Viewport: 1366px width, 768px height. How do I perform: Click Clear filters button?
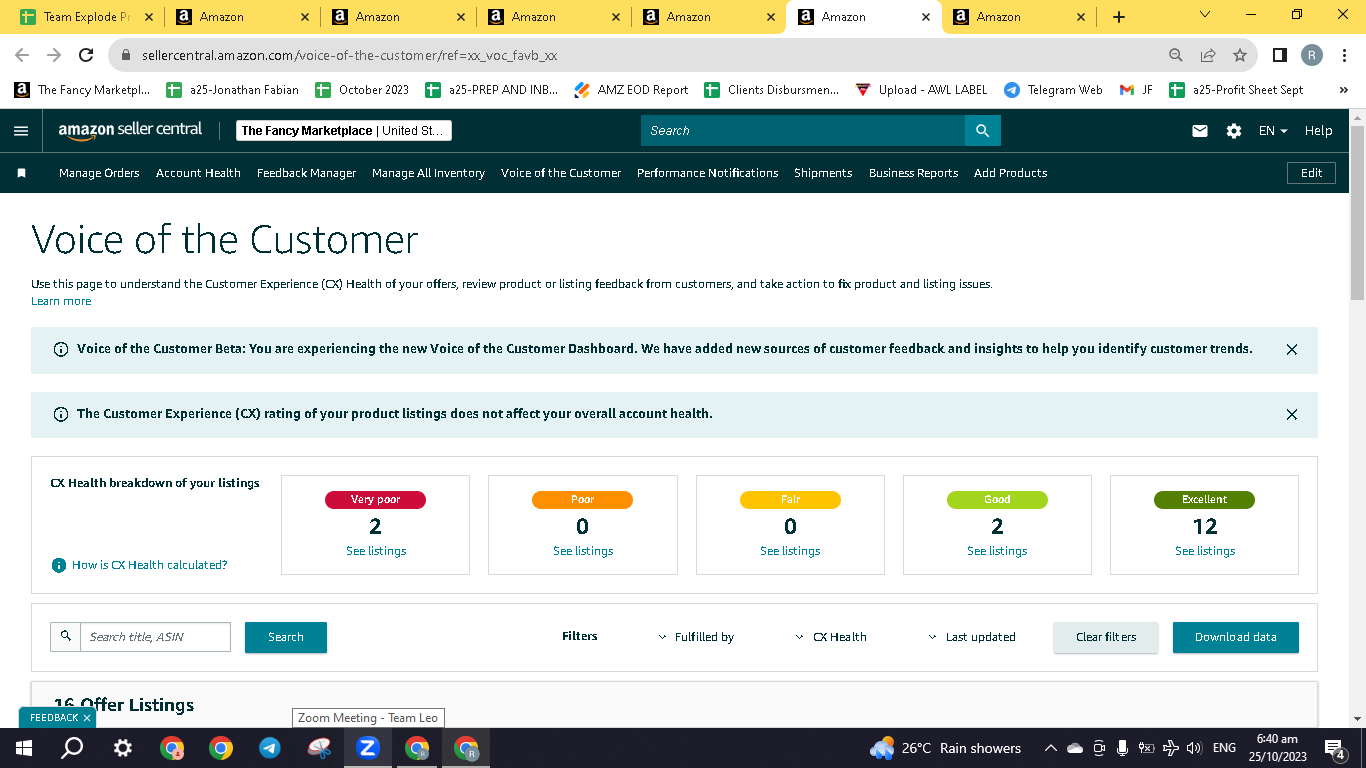tap(1106, 637)
